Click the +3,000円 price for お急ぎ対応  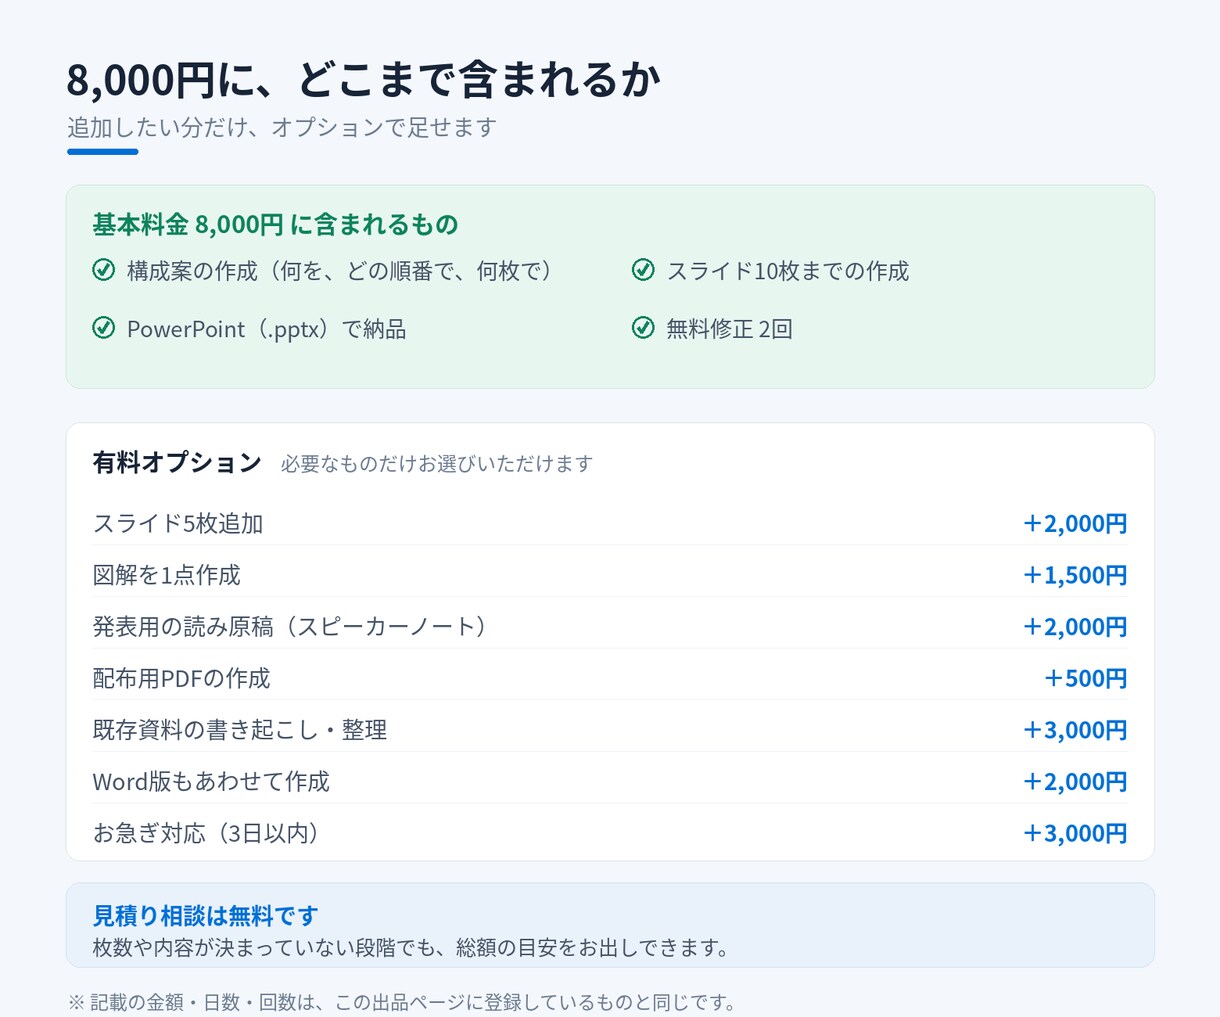1075,833
